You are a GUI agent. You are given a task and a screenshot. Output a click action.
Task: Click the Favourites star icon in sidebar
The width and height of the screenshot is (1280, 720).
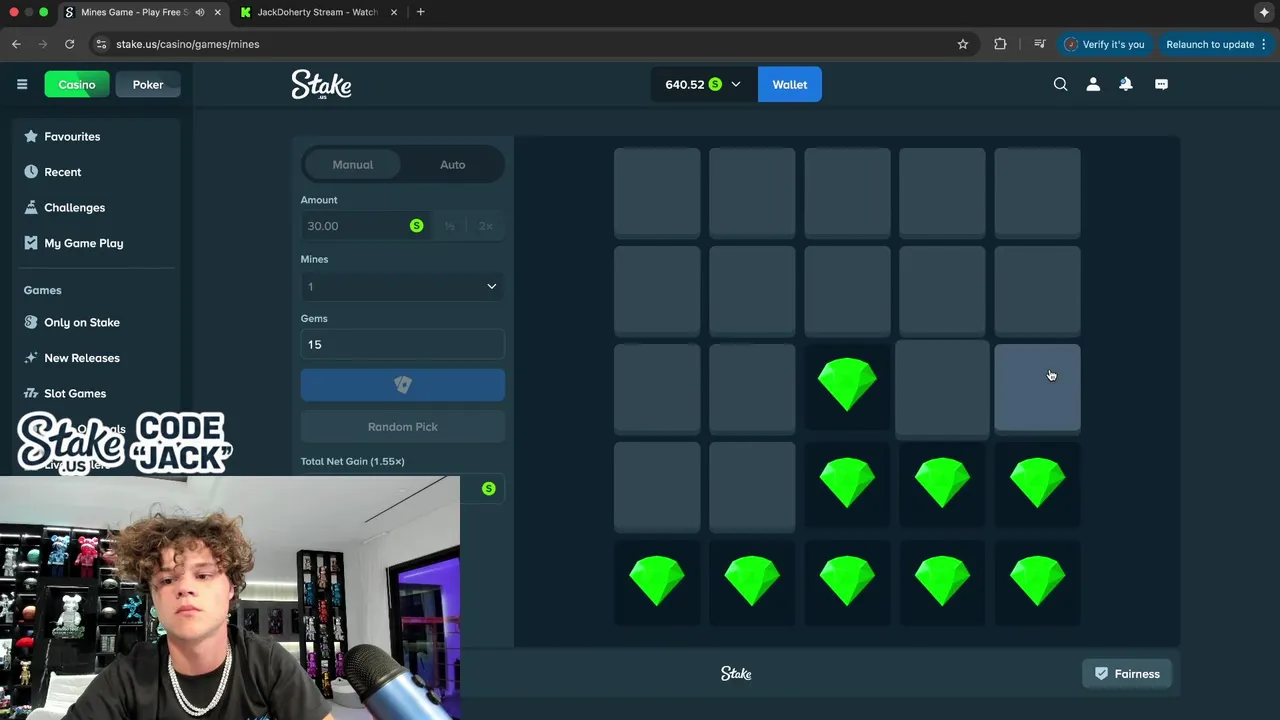31,136
